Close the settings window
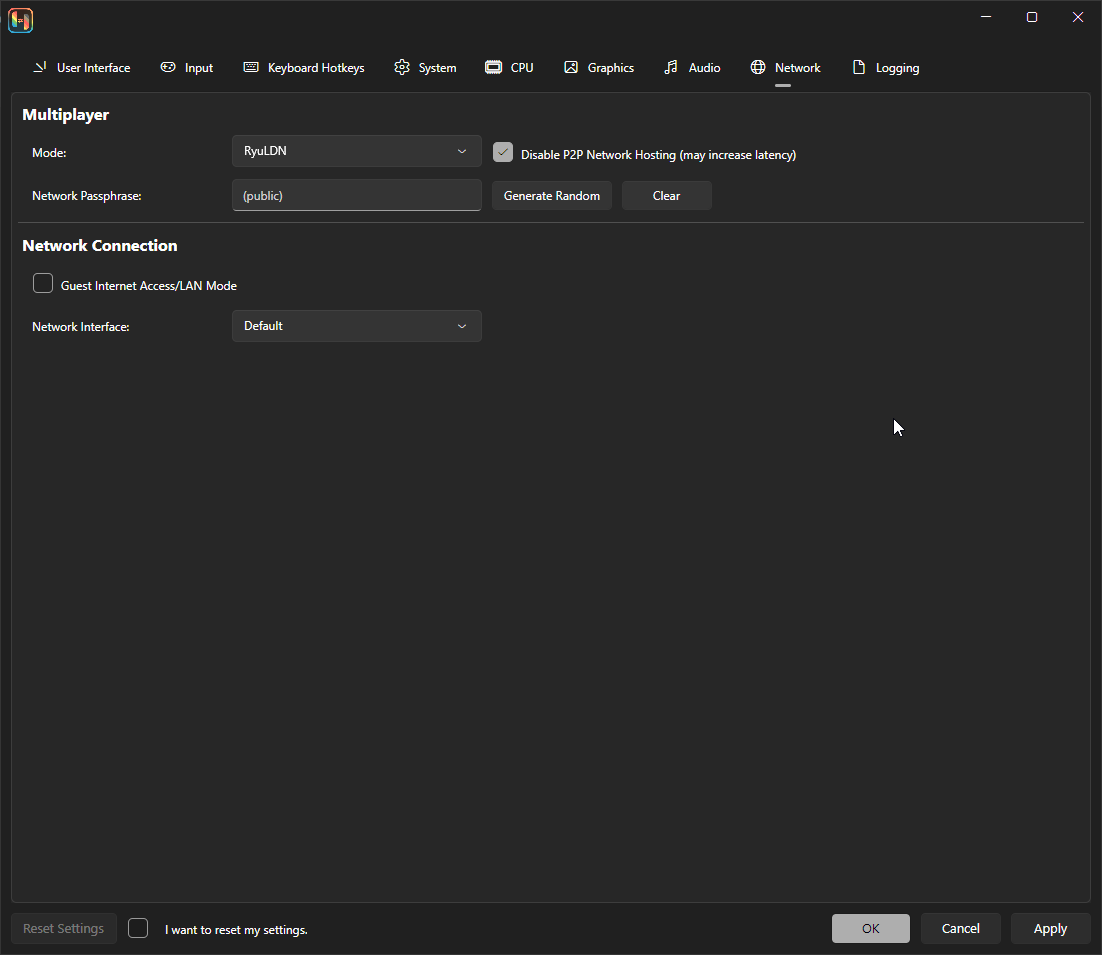Screen dimensions: 1102x955 coord(1077,17)
